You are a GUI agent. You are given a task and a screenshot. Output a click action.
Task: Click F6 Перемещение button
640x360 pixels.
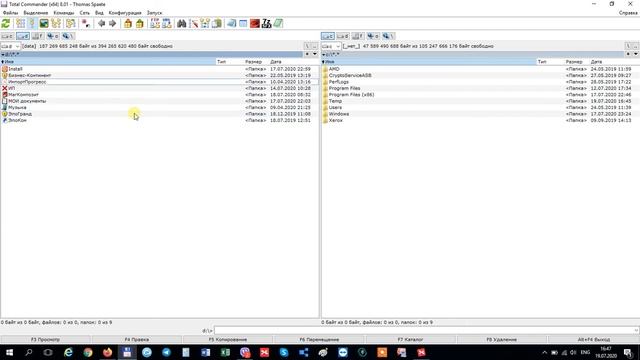click(x=319, y=339)
